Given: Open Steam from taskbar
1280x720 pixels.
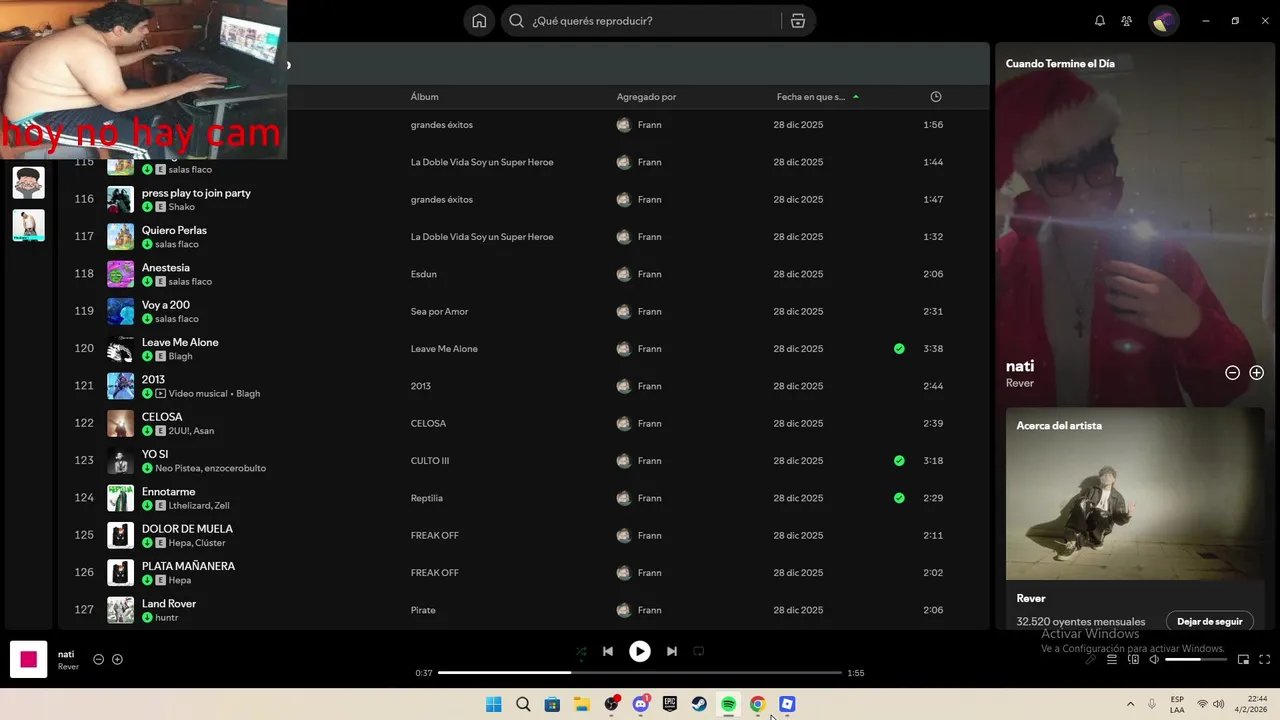Looking at the screenshot, I should (x=699, y=704).
